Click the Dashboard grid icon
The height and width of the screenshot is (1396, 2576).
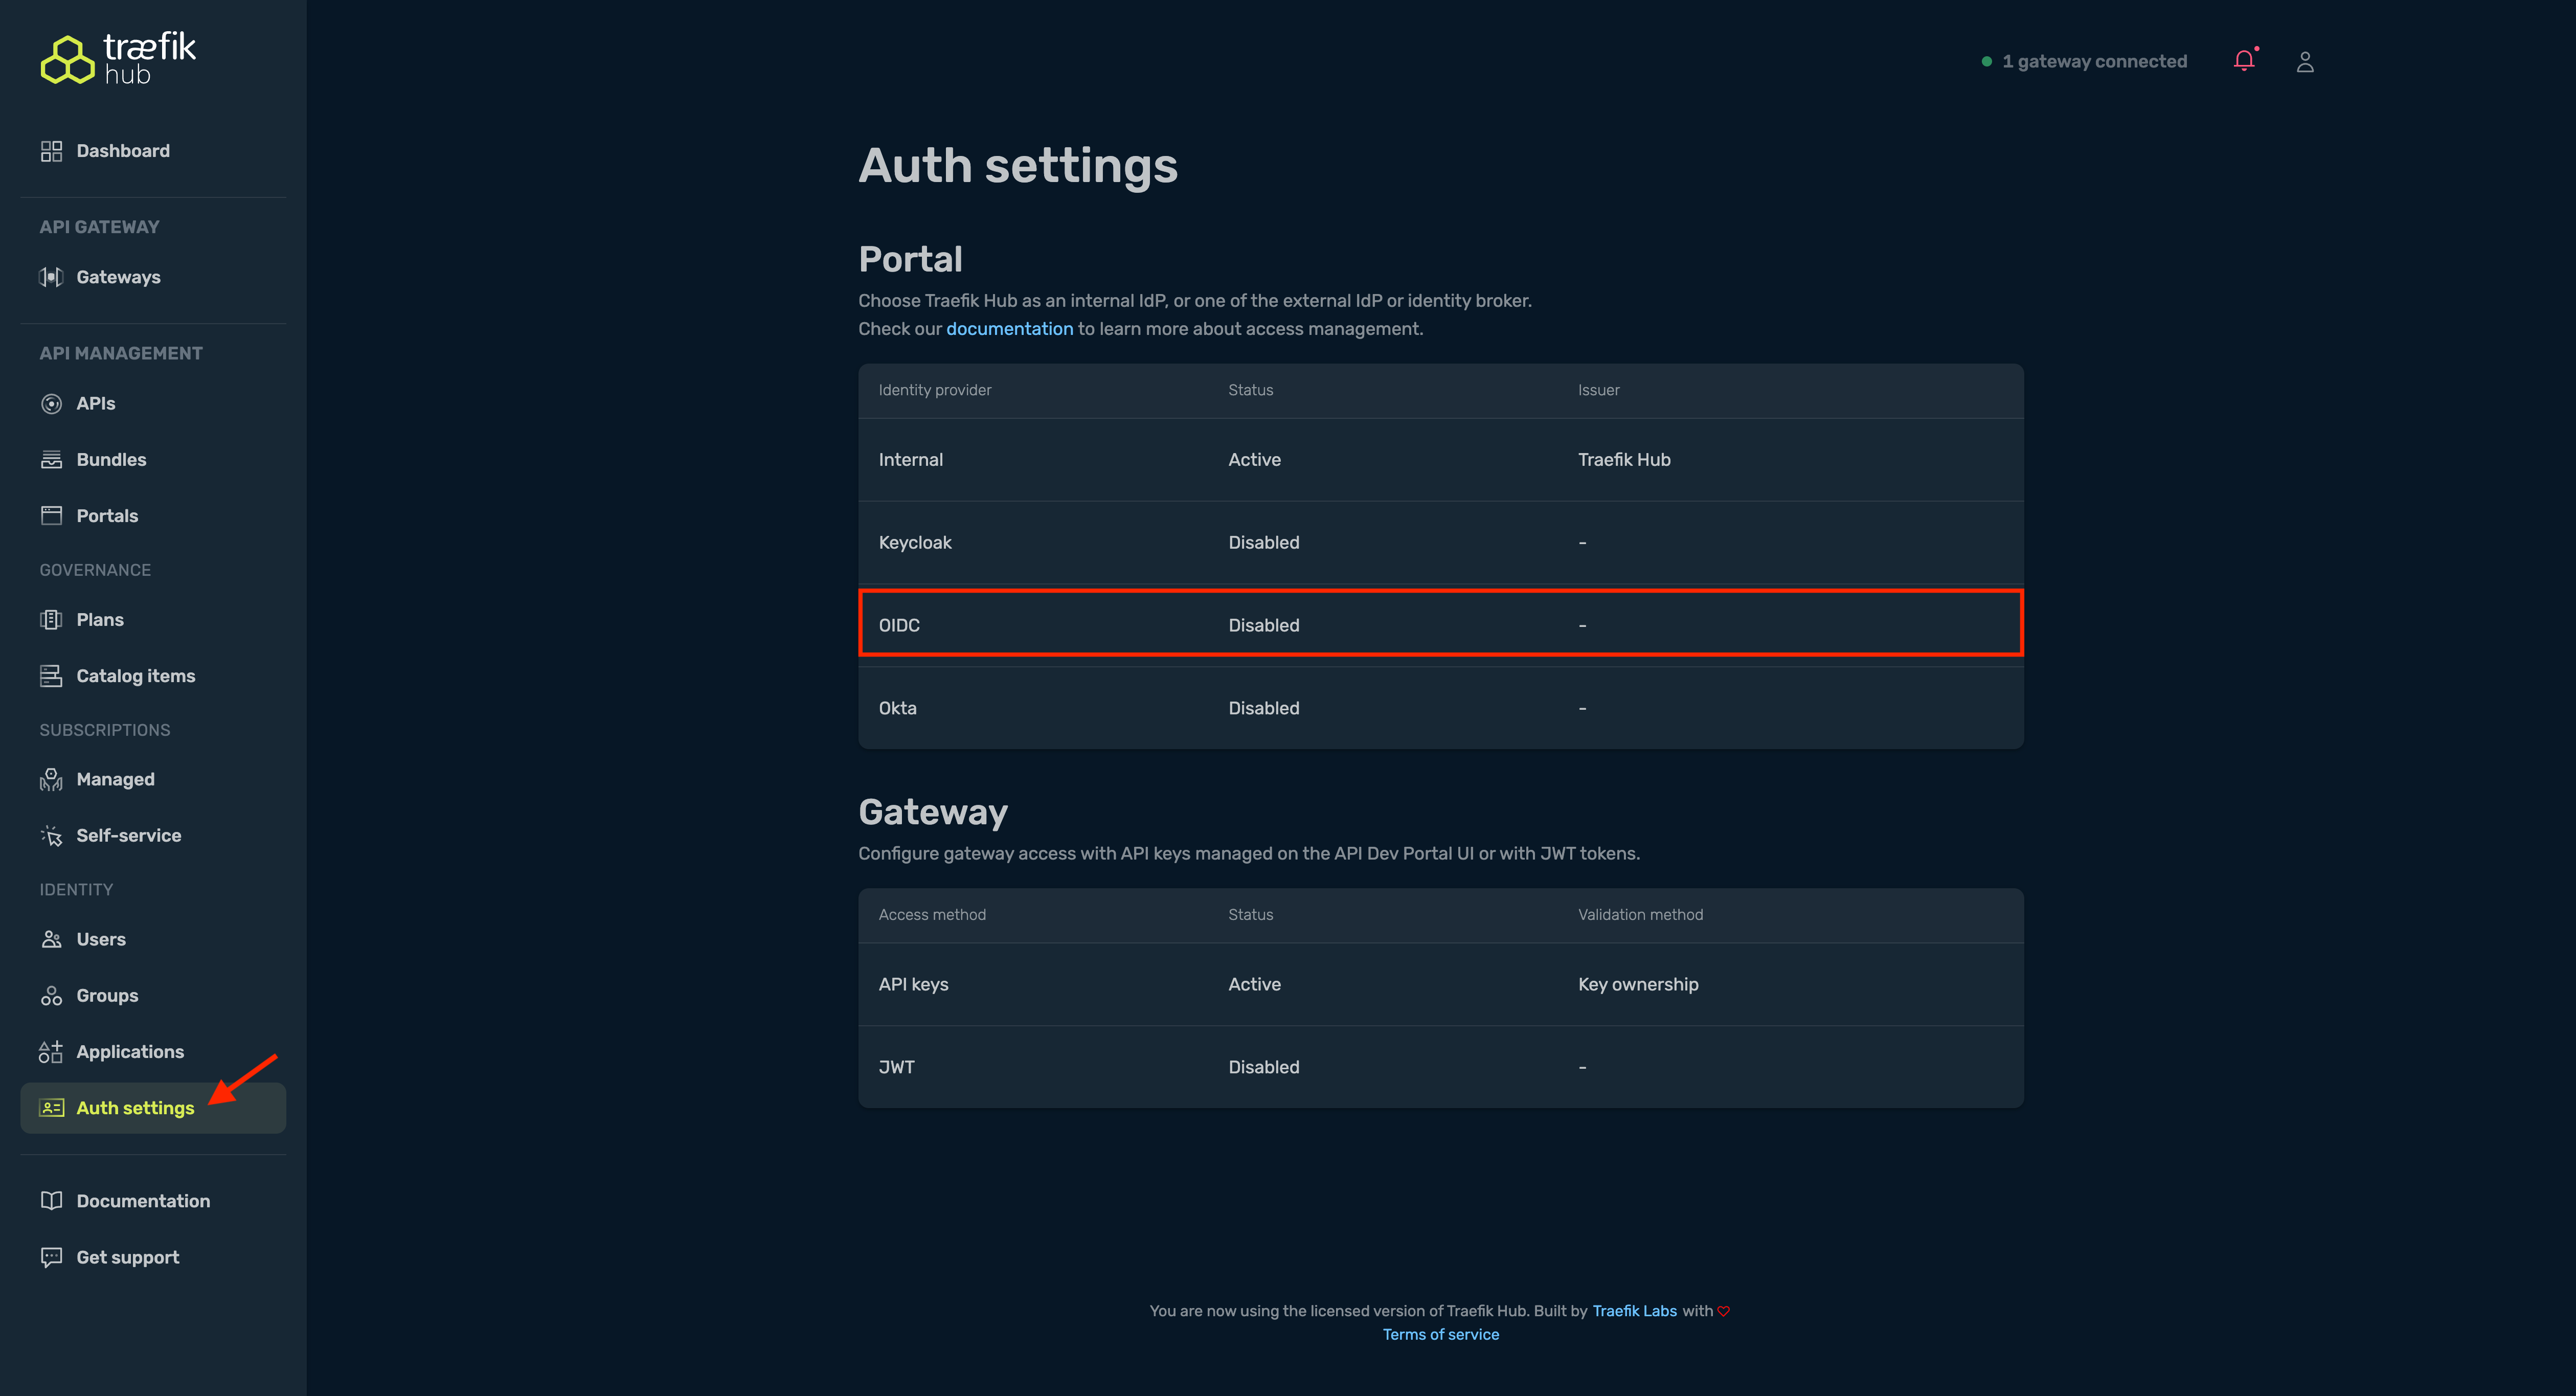pos(51,151)
